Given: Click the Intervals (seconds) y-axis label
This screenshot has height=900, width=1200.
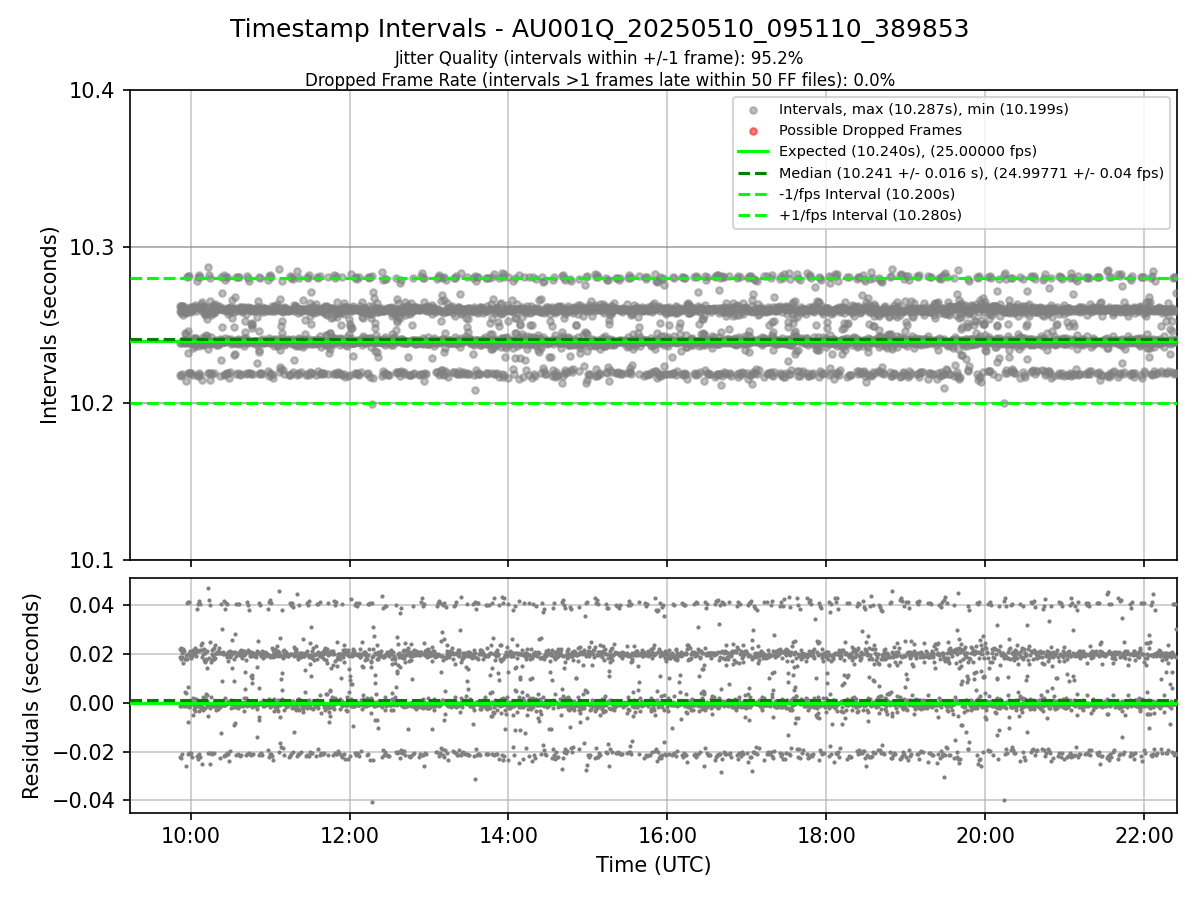Looking at the screenshot, I should click(50, 325).
